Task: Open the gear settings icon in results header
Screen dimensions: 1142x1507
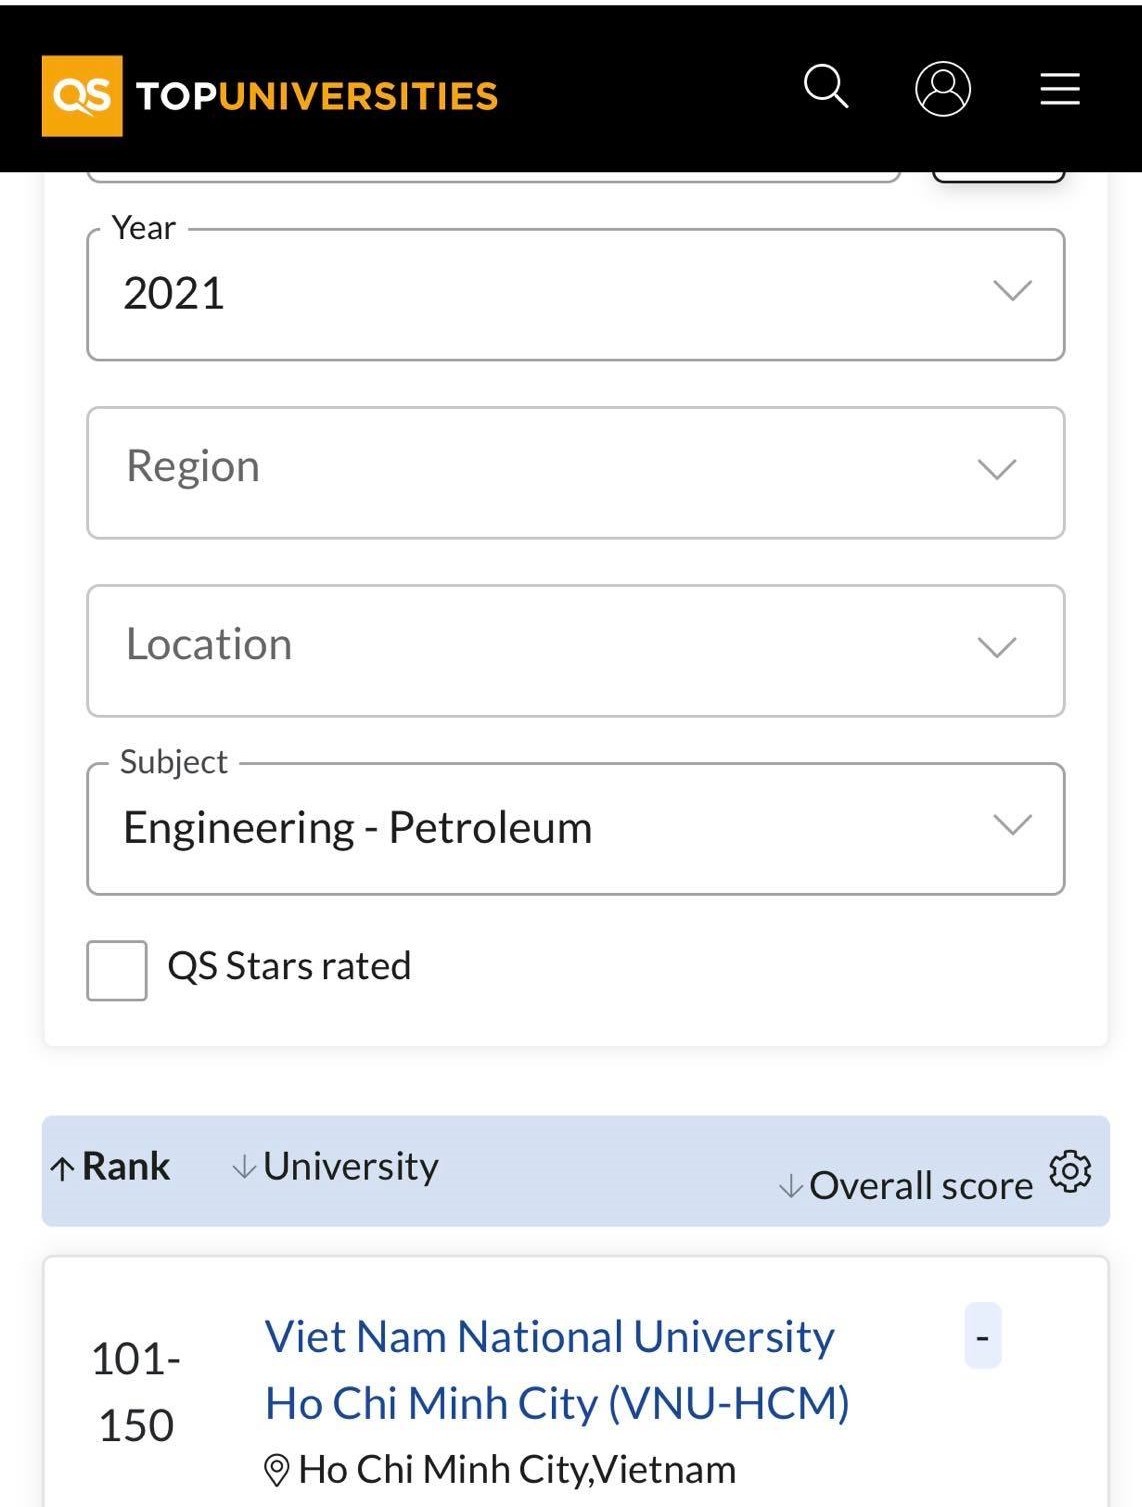Action: tap(1070, 1171)
